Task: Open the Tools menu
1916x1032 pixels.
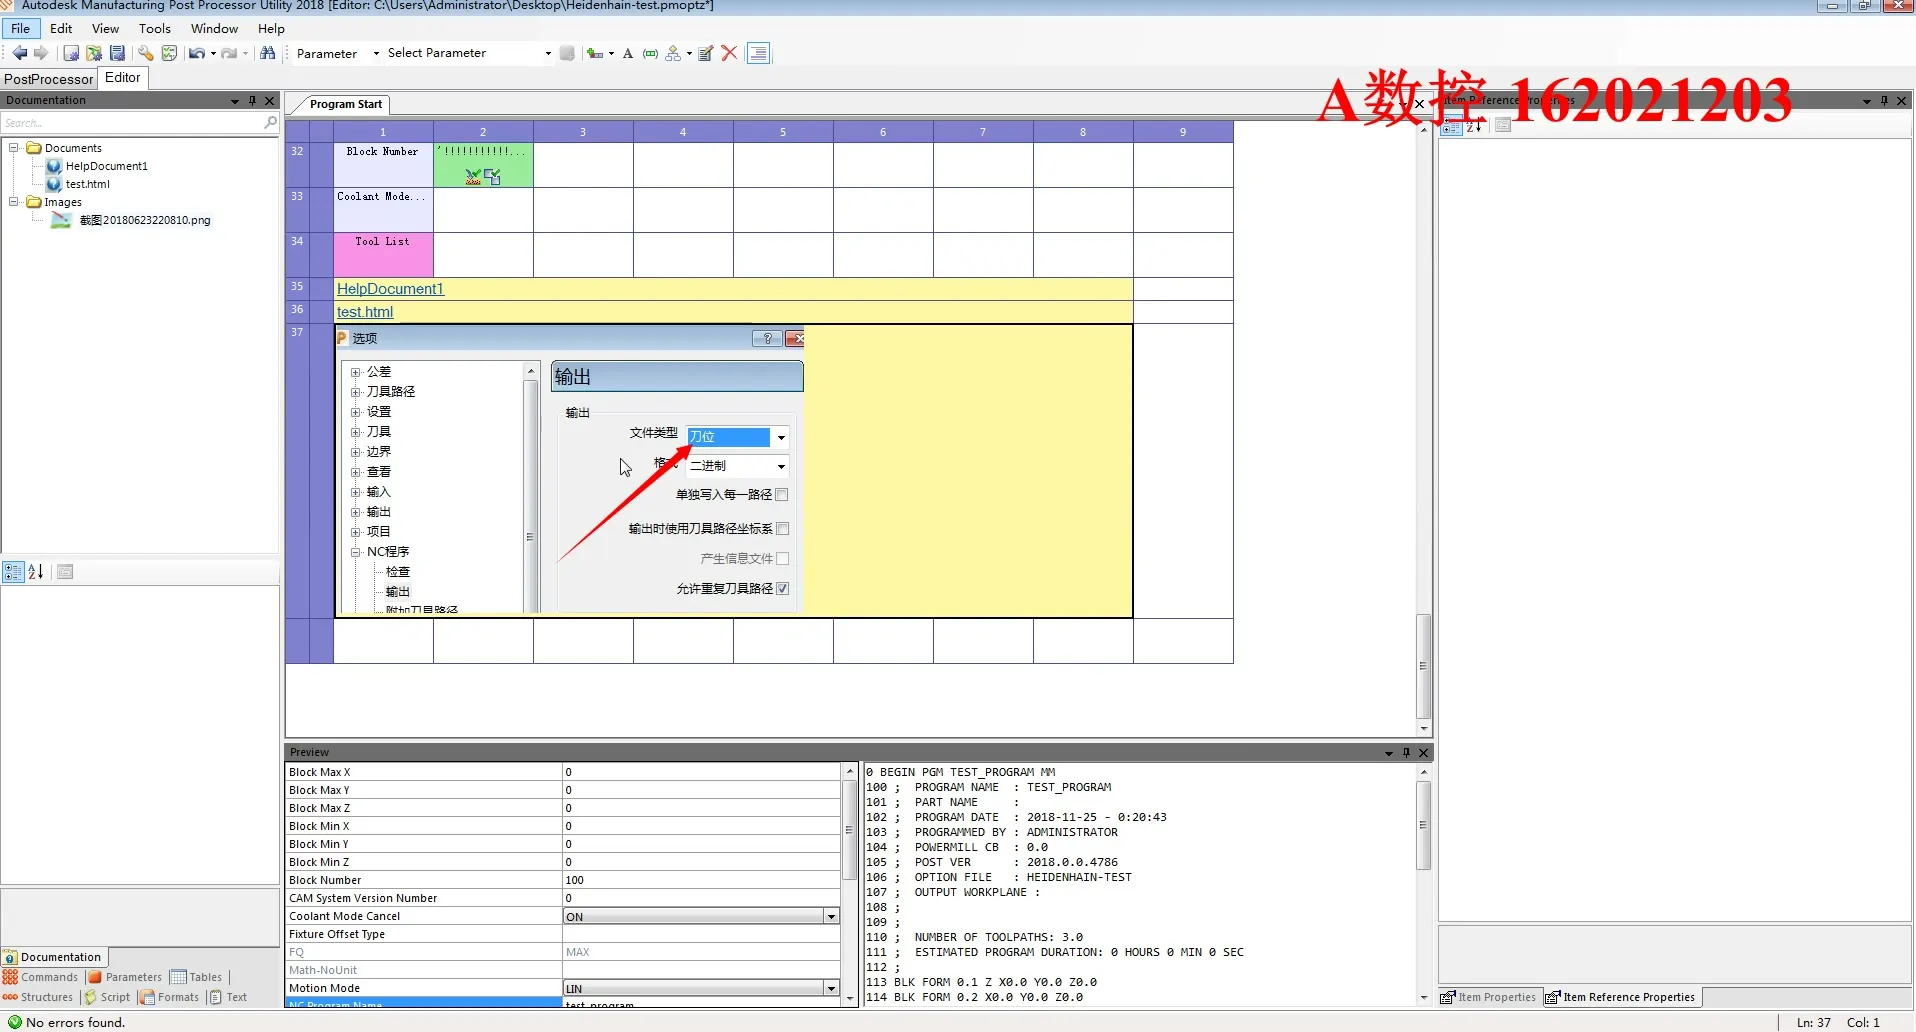Action: [x=154, y=28]
